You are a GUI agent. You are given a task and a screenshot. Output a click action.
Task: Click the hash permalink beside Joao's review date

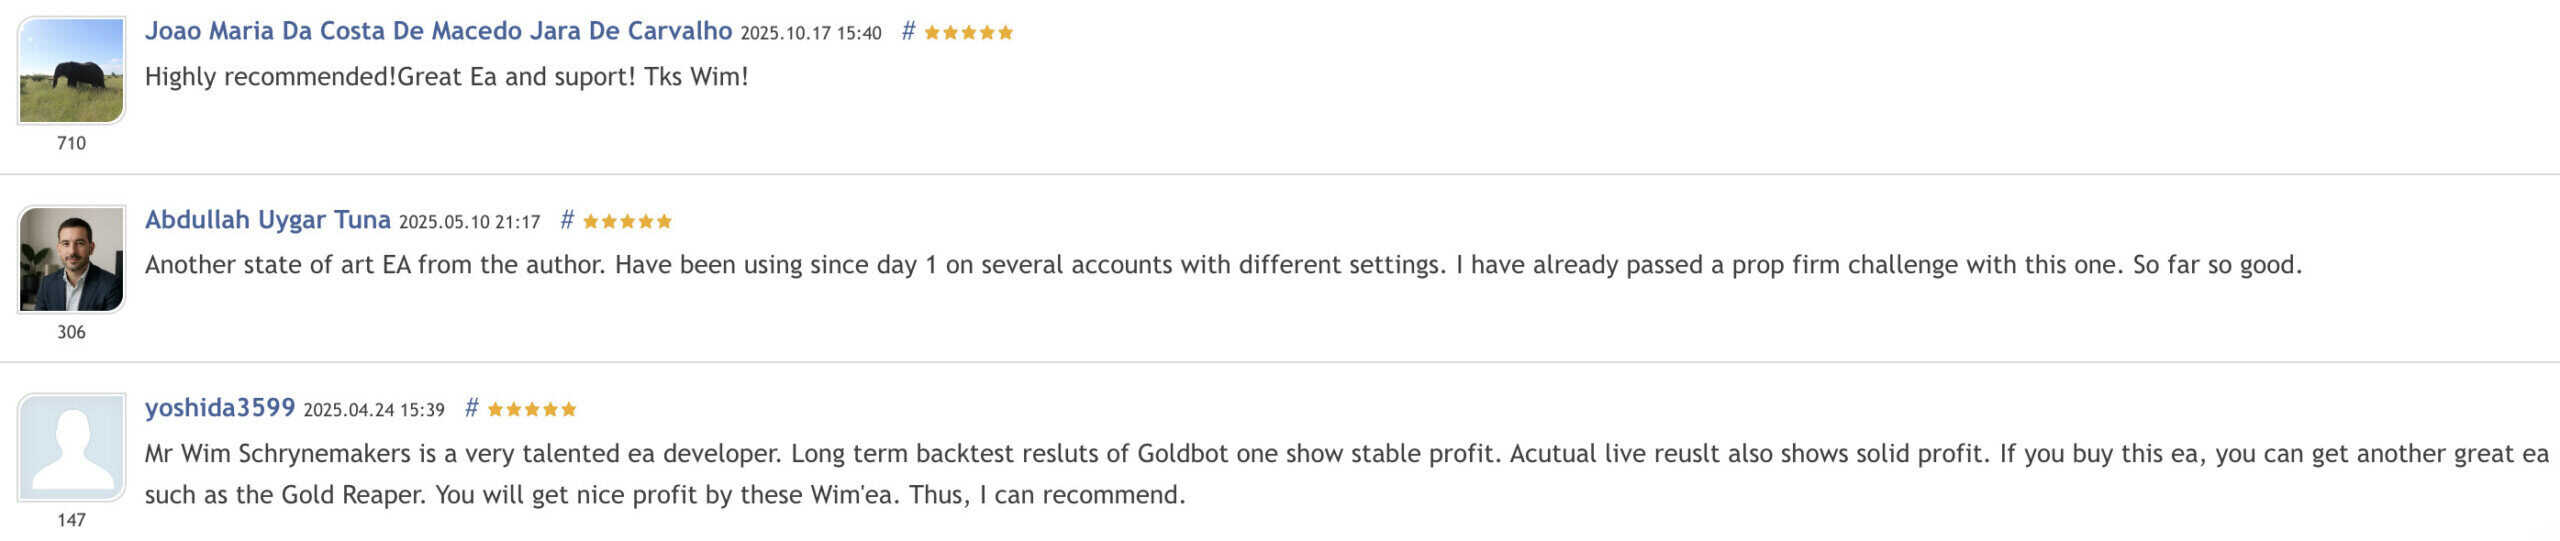pyautogui.click(x=908, y=31)
